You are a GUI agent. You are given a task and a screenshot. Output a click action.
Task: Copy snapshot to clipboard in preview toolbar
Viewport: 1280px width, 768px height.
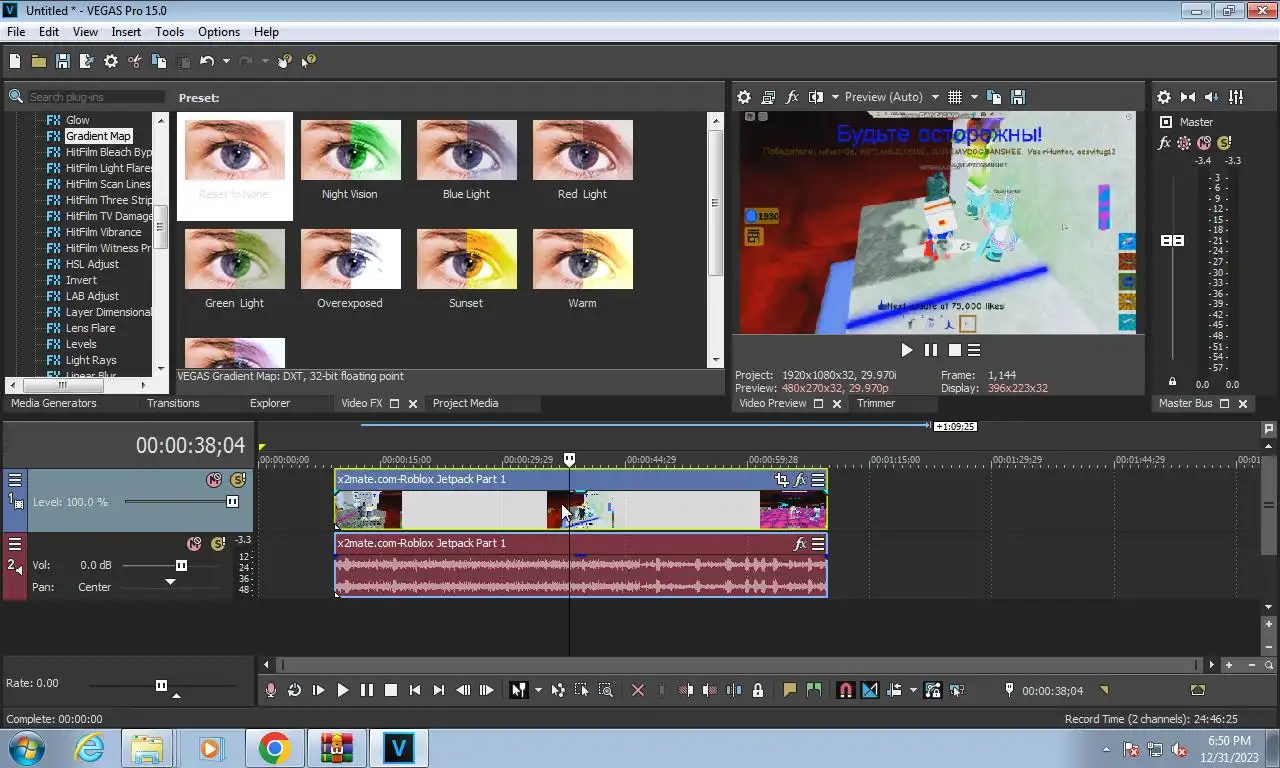coord(994,97)
